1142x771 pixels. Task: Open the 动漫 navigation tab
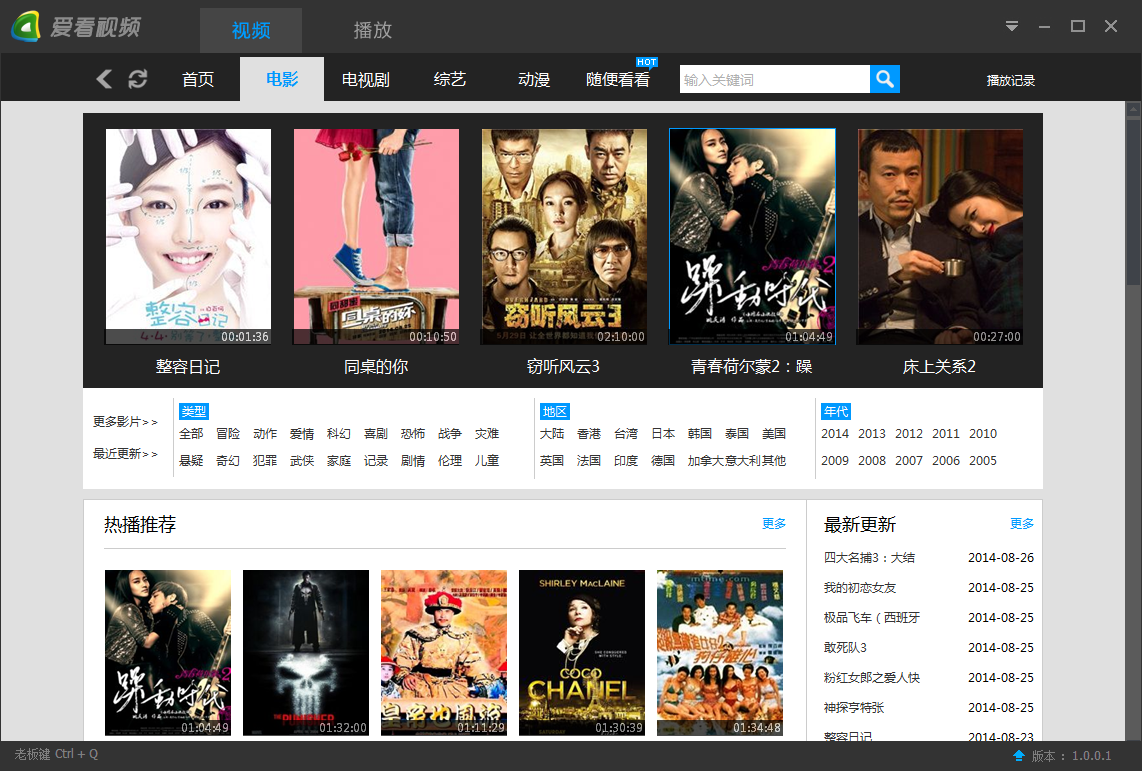(x=533, y=79)
